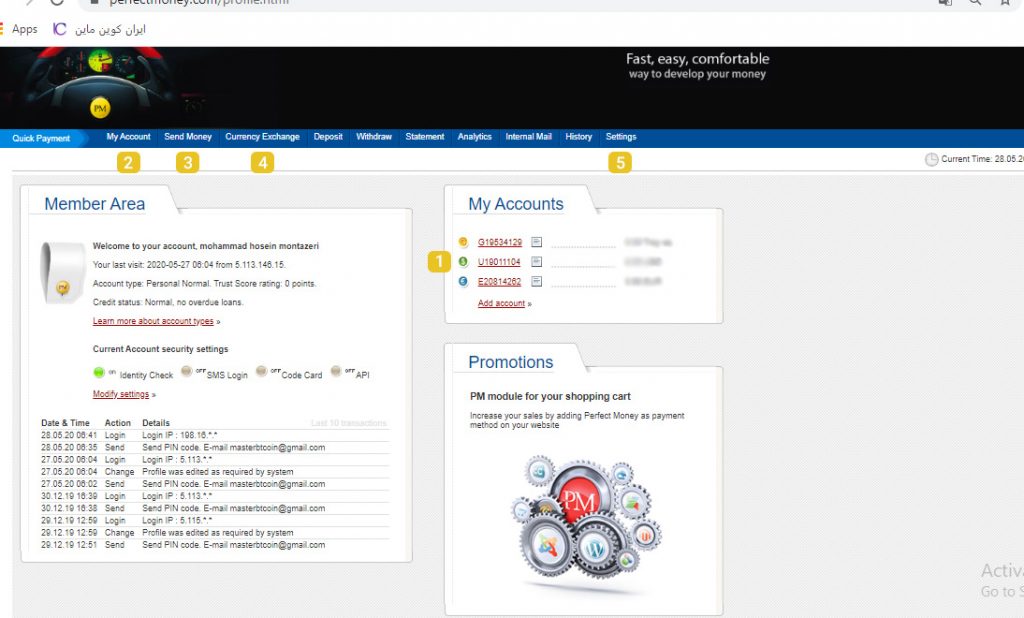Toggle the green Identity Check indicator
Image resolution: width=1024 pixels, height=618 pixels.
[x=99, y=372]
